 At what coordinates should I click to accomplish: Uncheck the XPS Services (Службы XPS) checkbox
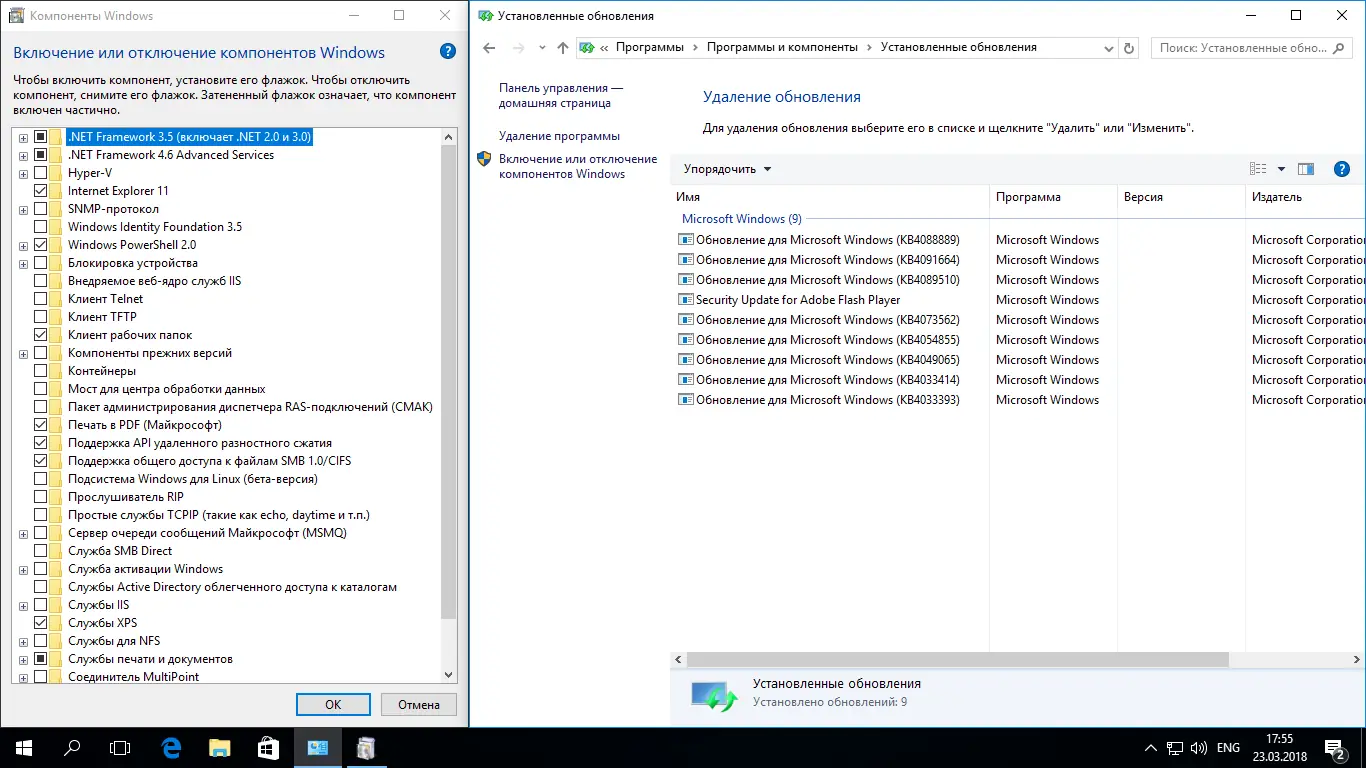[41, 623]
